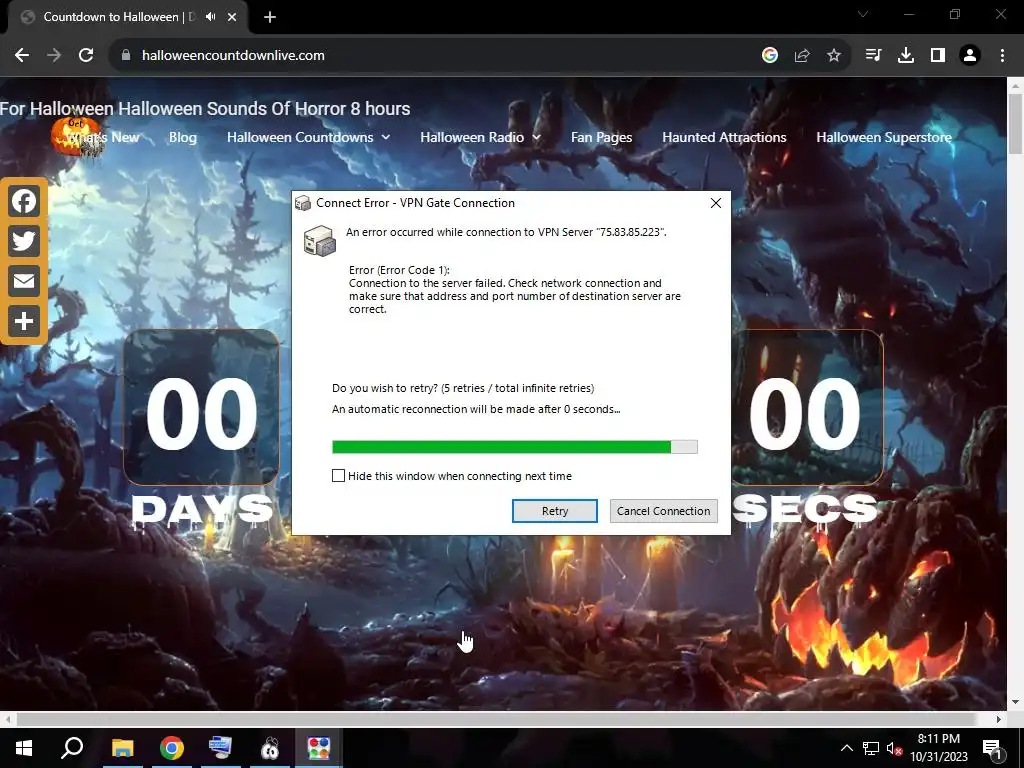Open File Explorer from taskbar
The width and height of the screenshot is (1024, 768).
pos(122,748)
